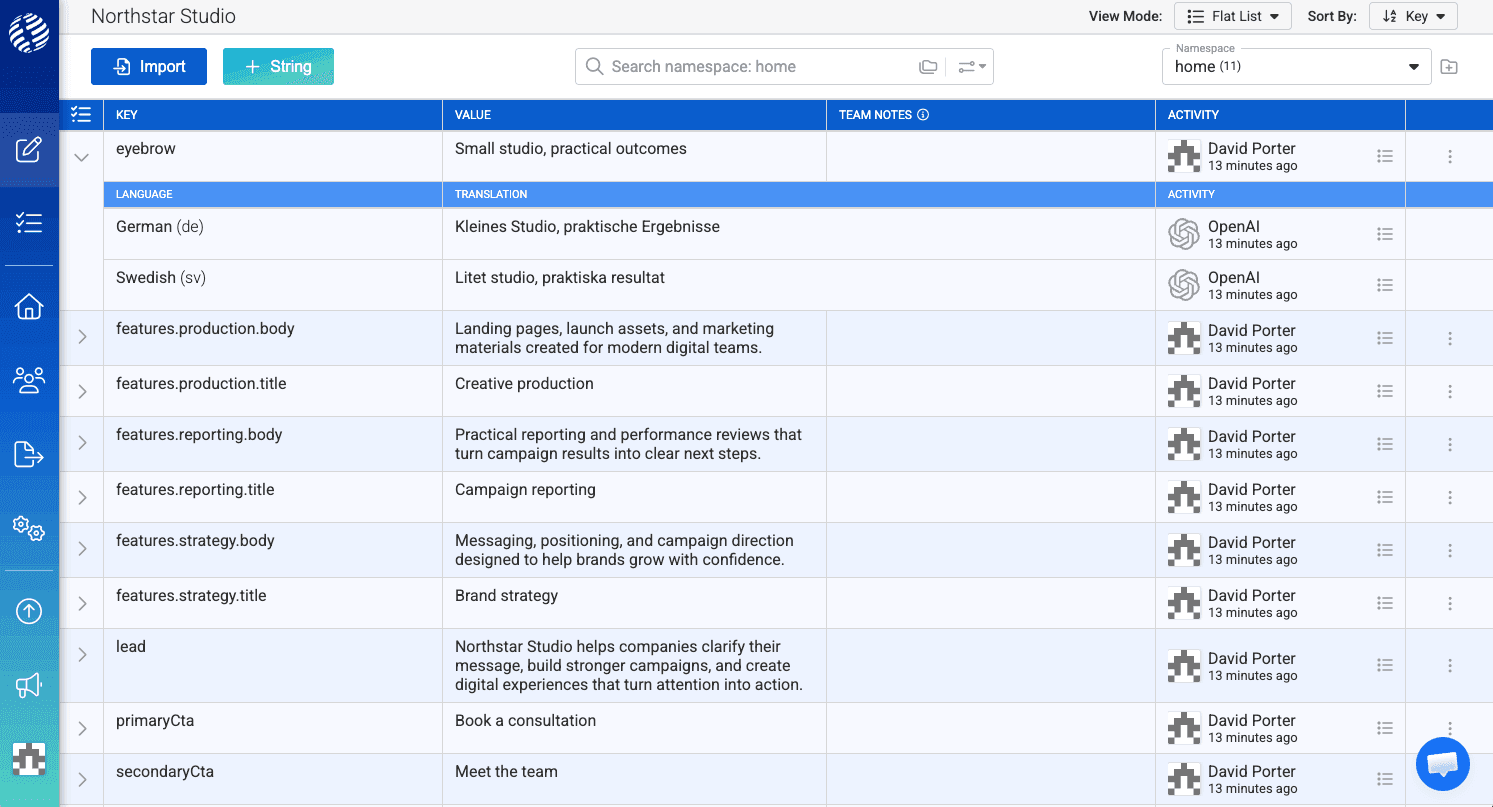Open the View Mode Flat List dropdown
The height and width of the screenshot is (807, 1493).
tap(1233, 16)
